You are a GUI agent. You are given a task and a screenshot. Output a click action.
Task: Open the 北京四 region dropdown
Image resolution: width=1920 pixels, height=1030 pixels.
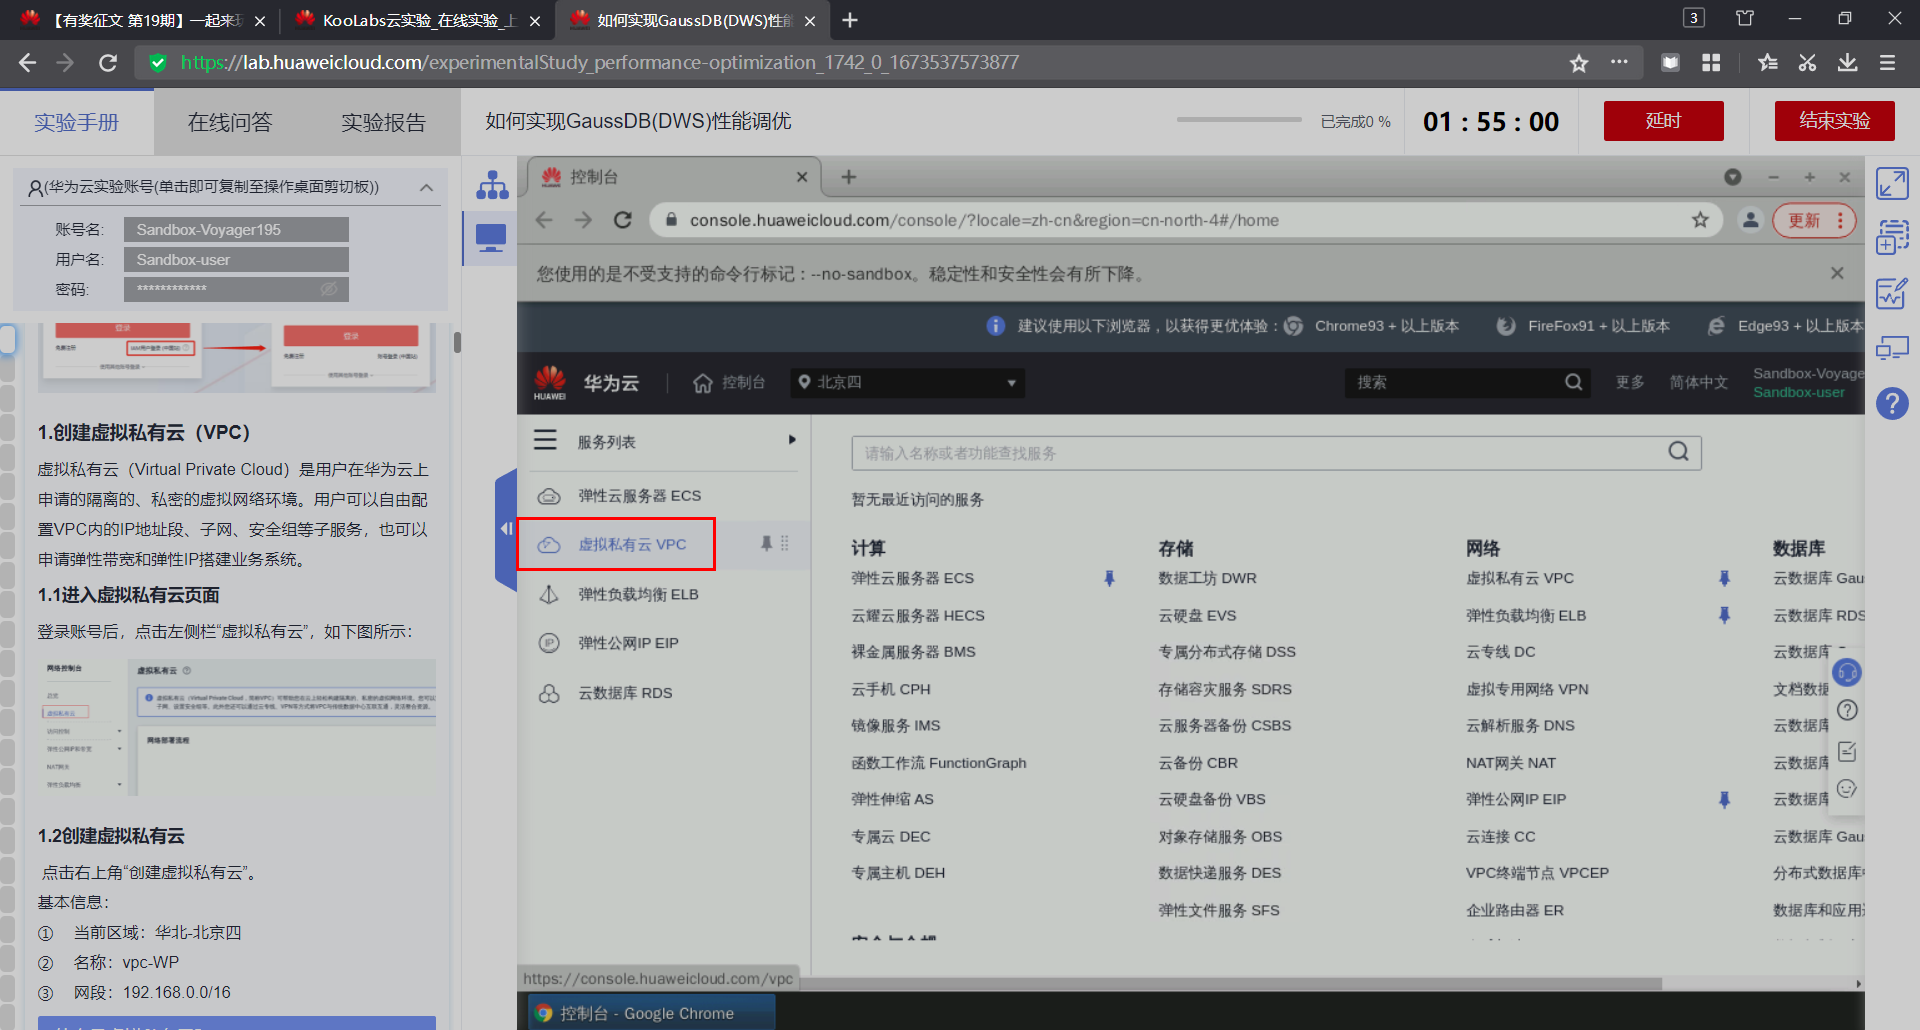coord(907,382)
